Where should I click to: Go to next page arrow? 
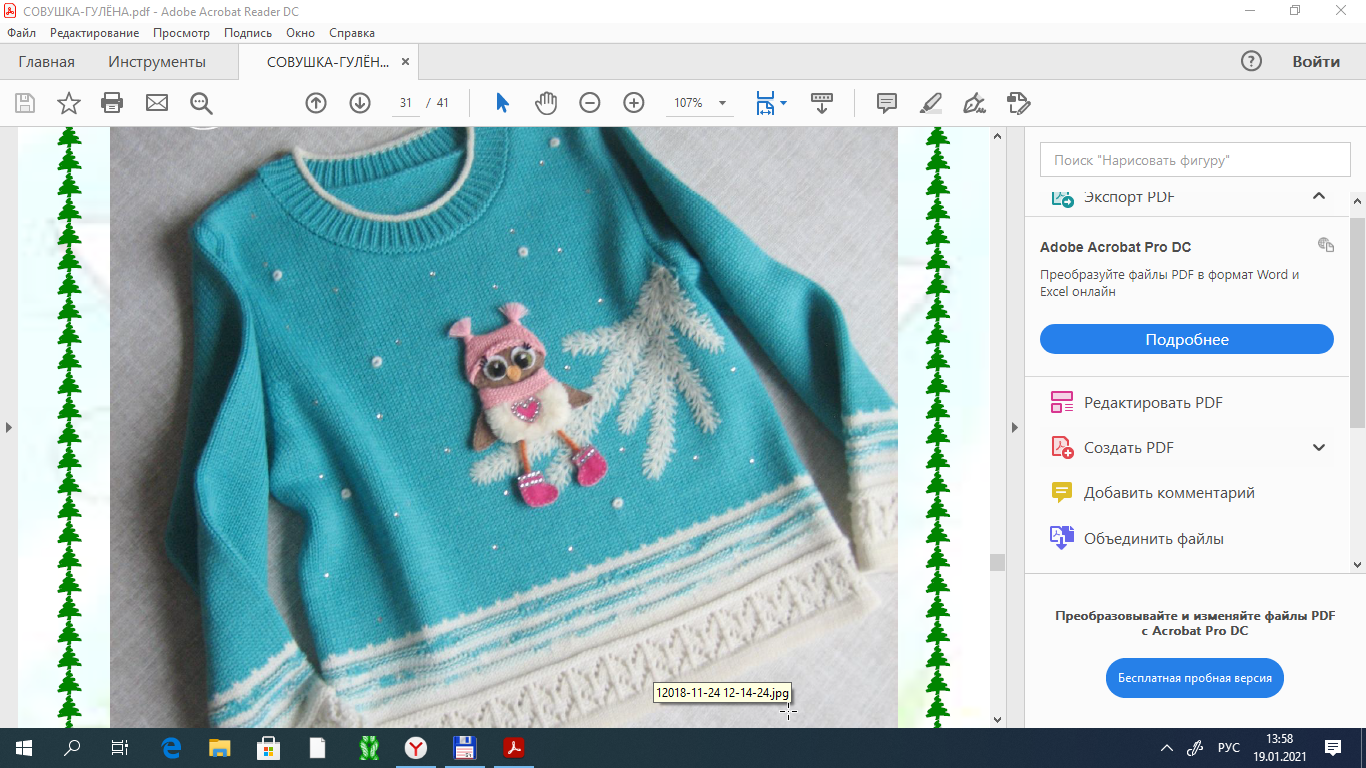360,103
